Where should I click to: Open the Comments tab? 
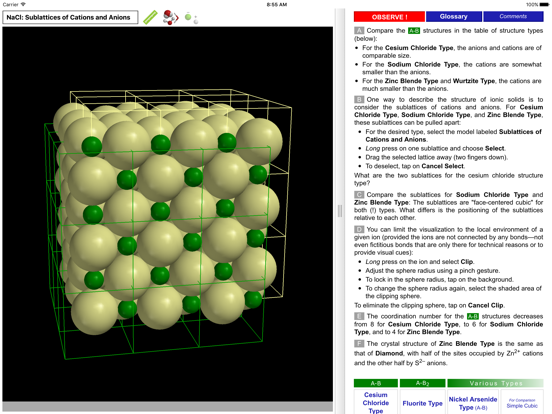(513, 17)
